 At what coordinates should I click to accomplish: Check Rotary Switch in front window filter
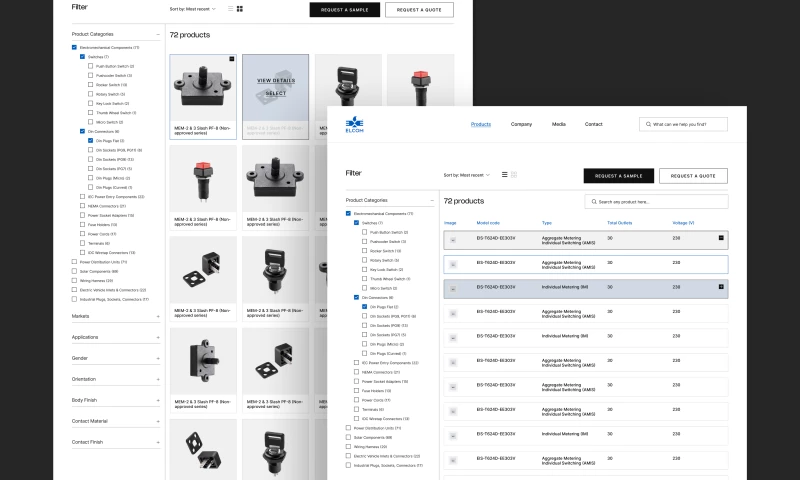tap(365, 260)
